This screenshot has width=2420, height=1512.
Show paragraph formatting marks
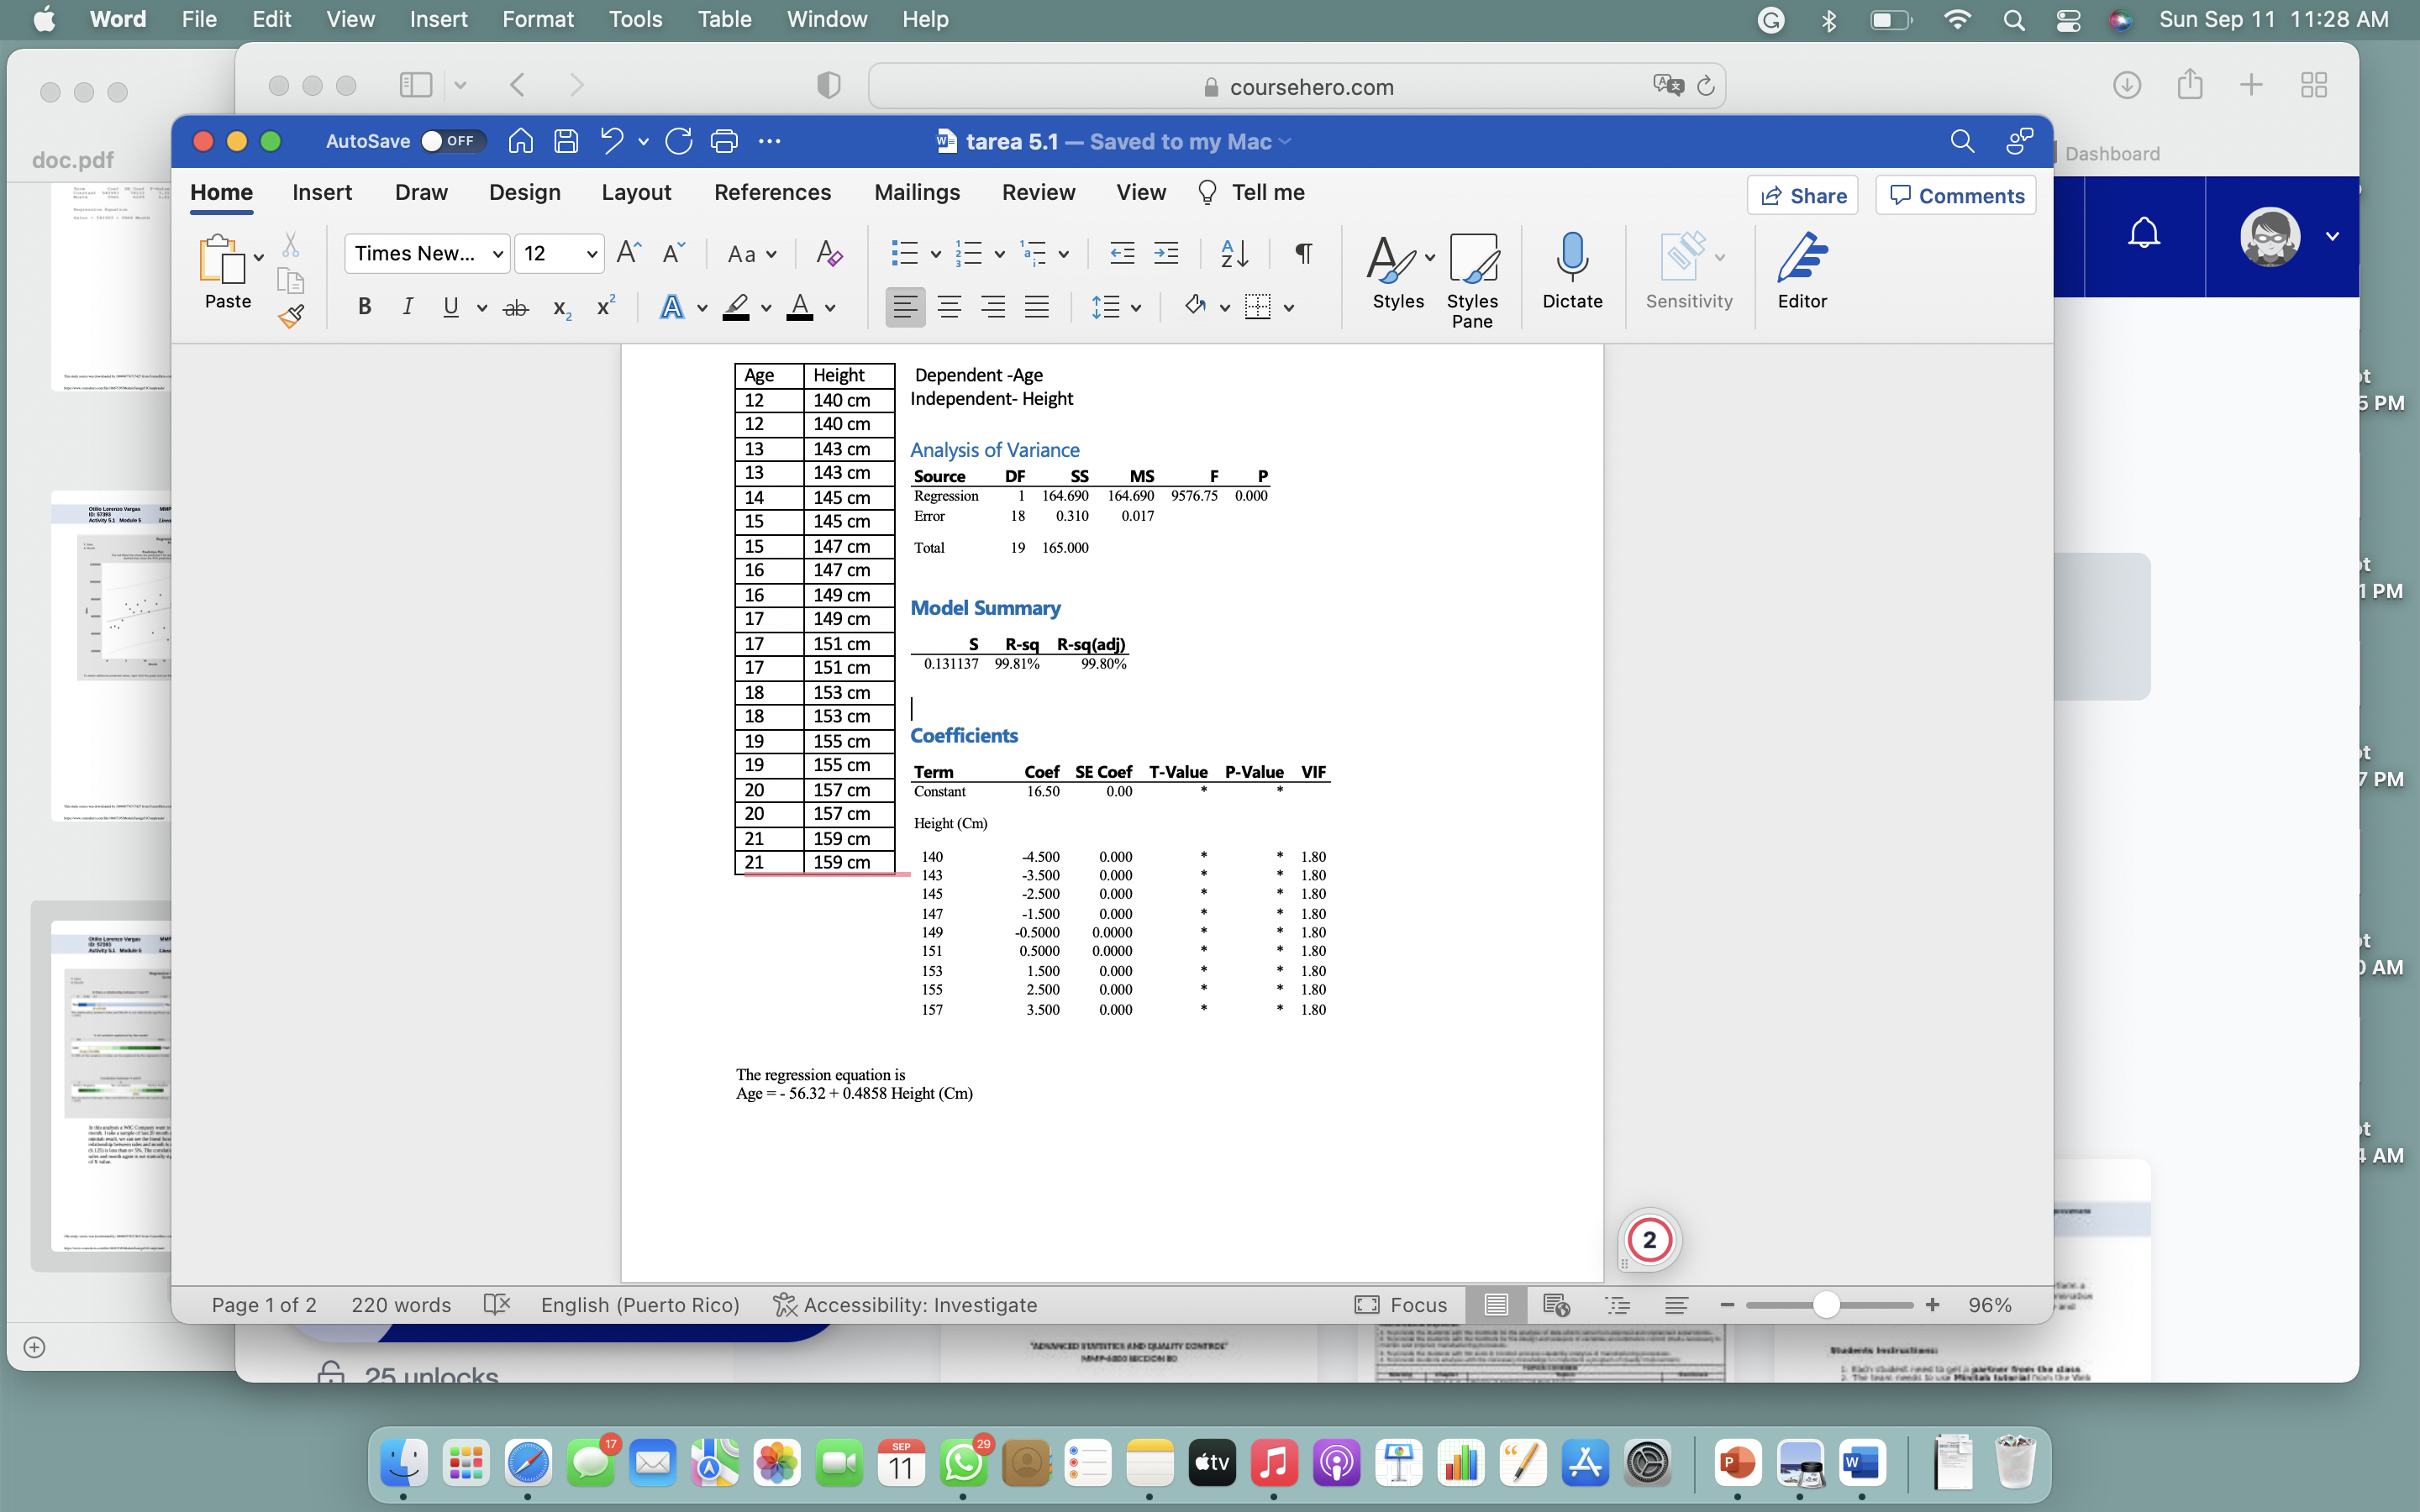pos(1301,253)
